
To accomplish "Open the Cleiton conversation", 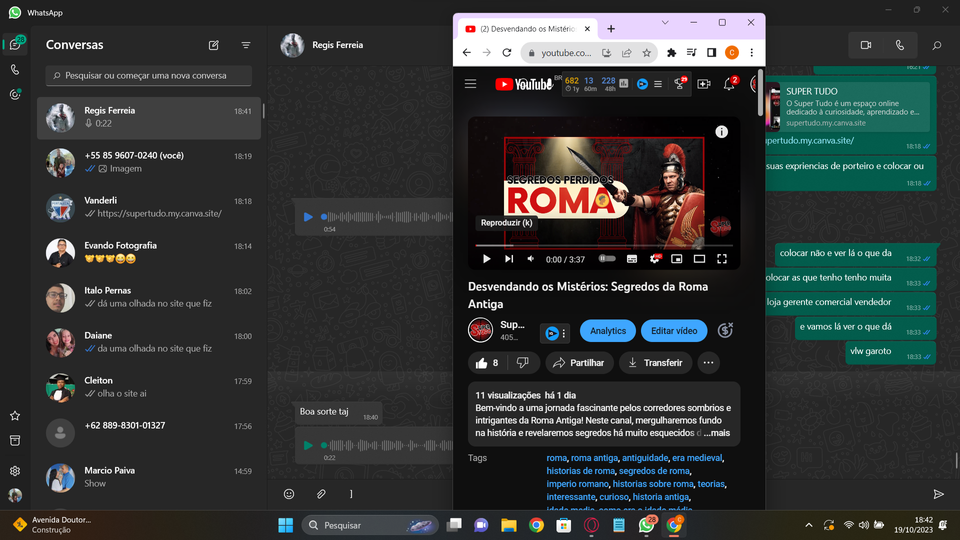I will (x=149, y=387).
